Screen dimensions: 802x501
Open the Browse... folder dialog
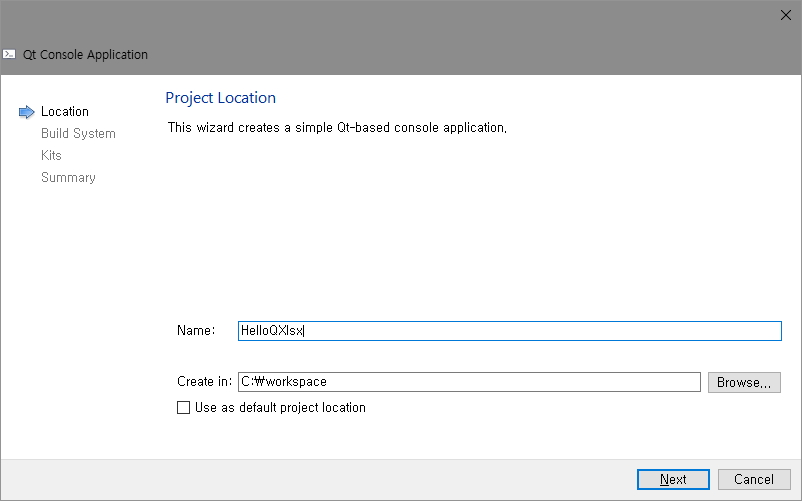click(x=744, y=382)
